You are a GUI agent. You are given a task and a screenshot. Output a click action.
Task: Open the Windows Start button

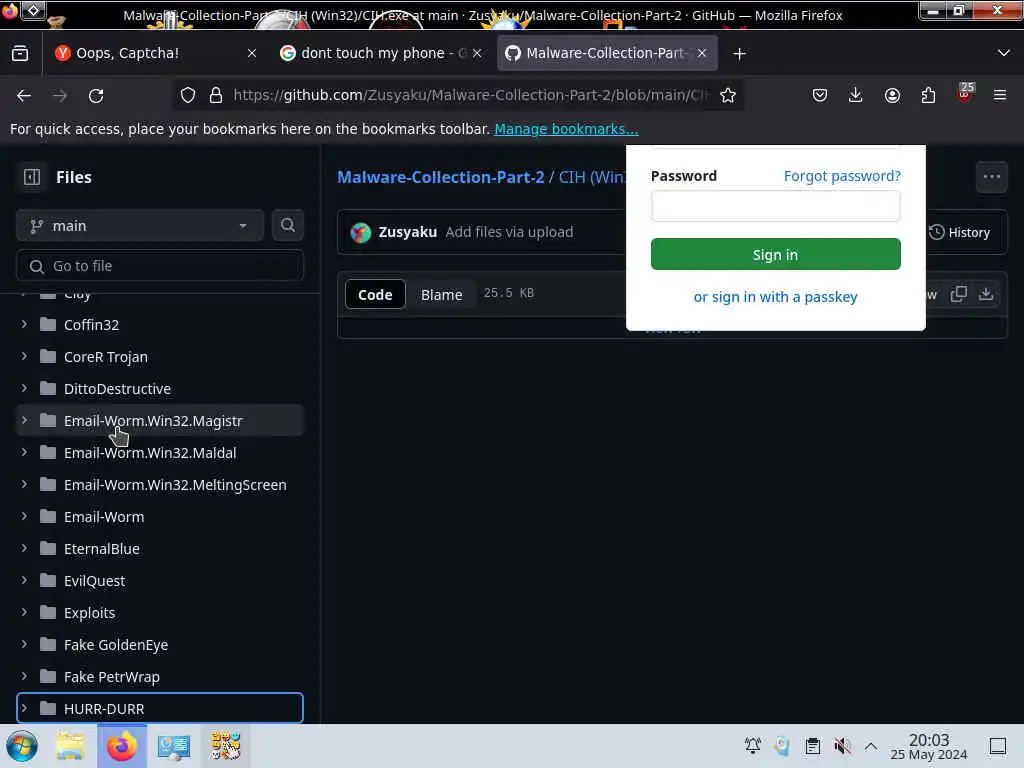(x=22, y=746)
